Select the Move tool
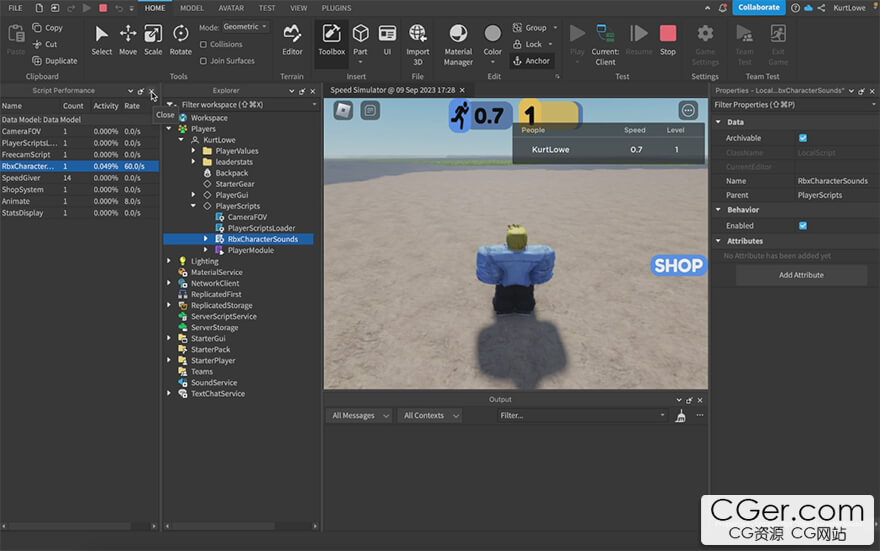 pos(128,40)
